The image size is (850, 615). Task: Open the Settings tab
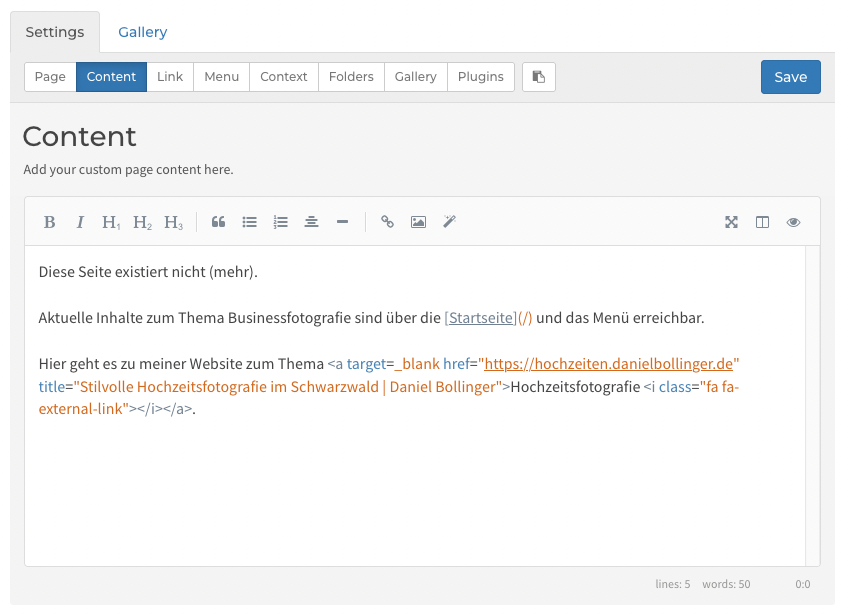point(55,32)
